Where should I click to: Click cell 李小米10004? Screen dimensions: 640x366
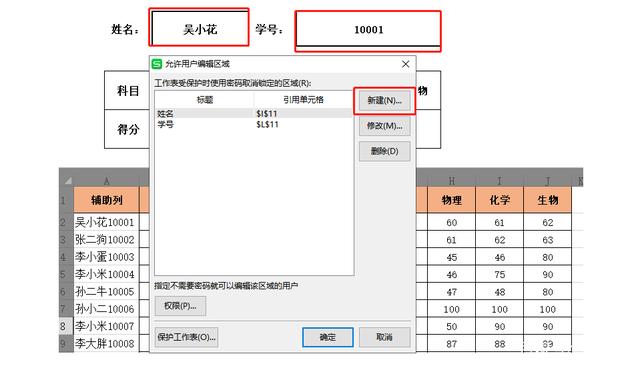(x=107, y=274)
